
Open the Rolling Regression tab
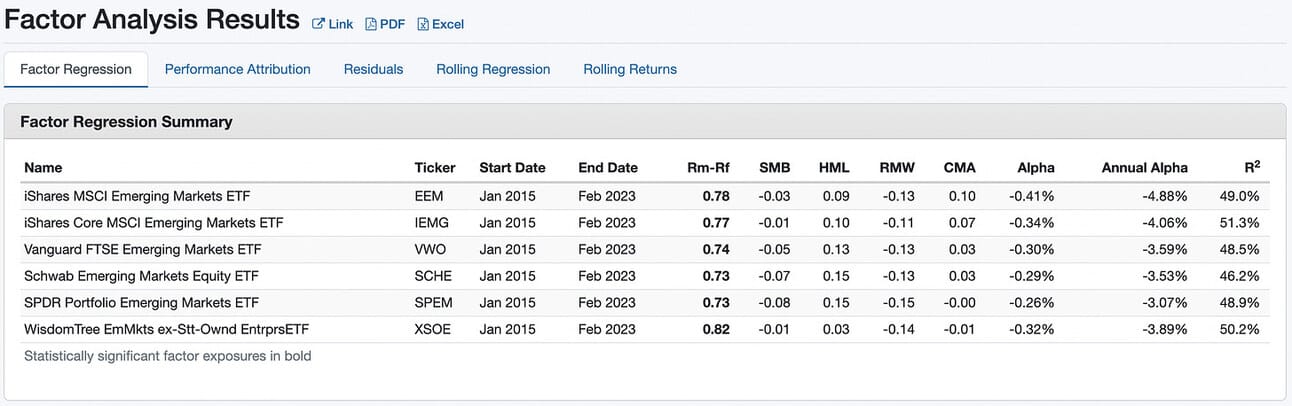click(493, 69)
